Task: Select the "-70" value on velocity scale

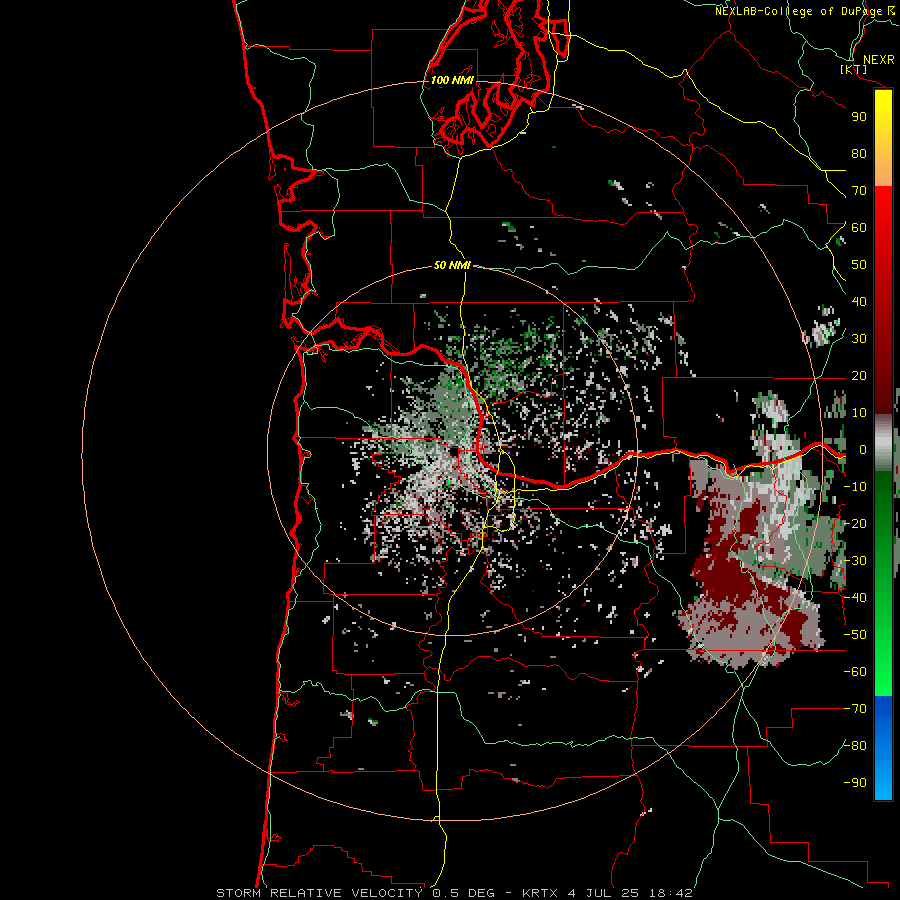Action: coord(855,709)
